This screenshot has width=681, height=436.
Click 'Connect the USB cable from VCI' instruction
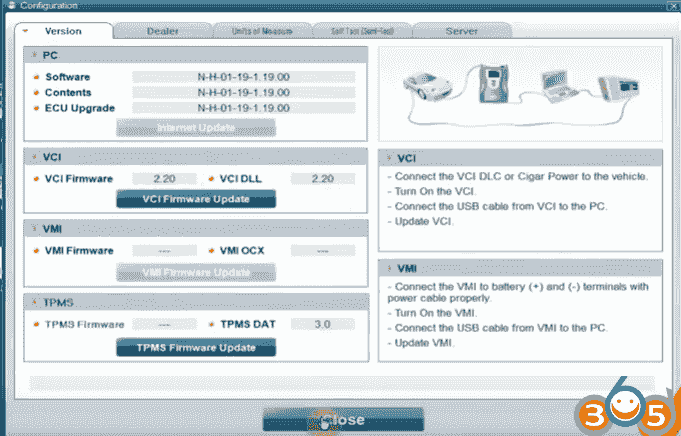click(497, 206)
